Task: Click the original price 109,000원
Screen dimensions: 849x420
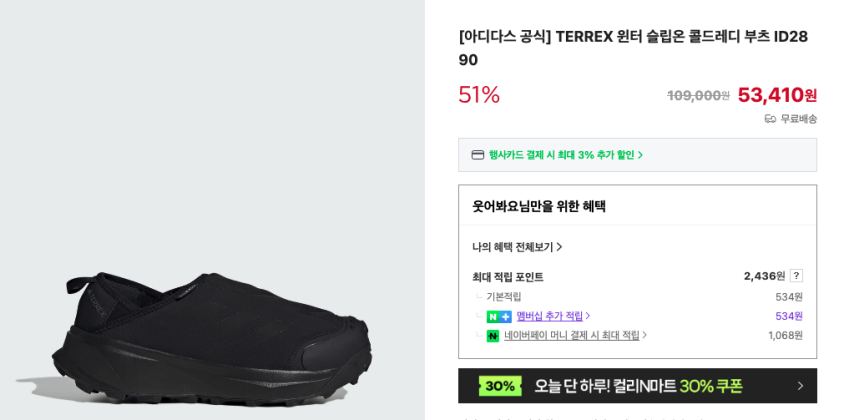Action: click(698, 96)
